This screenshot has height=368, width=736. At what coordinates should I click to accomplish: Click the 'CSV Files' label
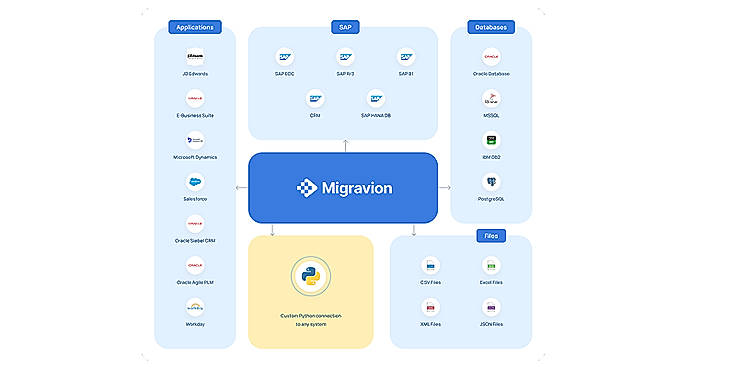tap(430, 283)
